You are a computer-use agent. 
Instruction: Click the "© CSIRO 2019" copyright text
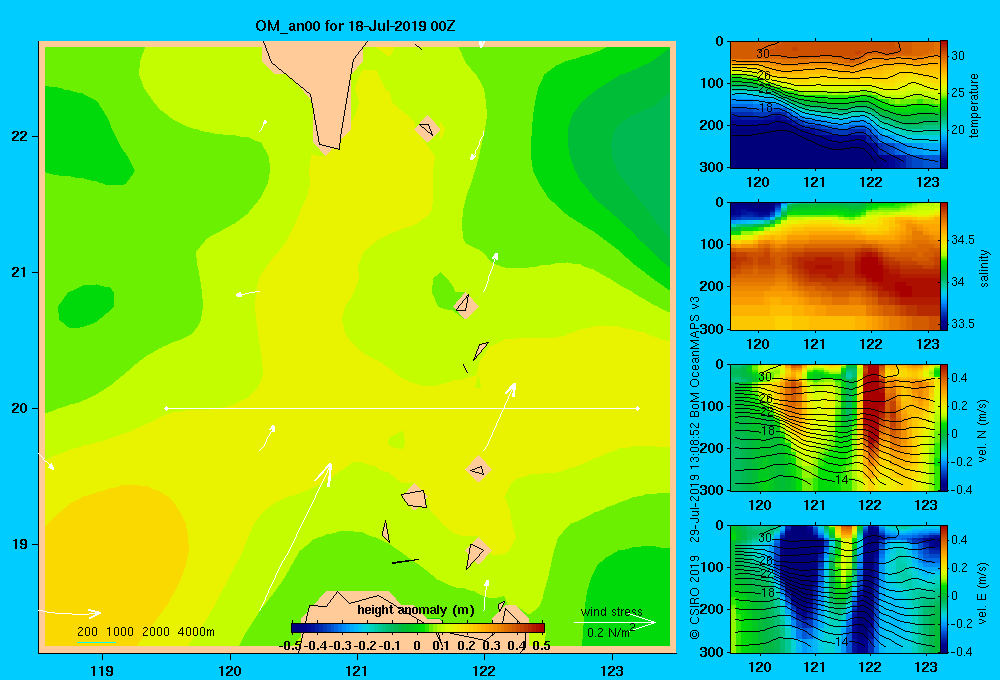coord(695,597)
